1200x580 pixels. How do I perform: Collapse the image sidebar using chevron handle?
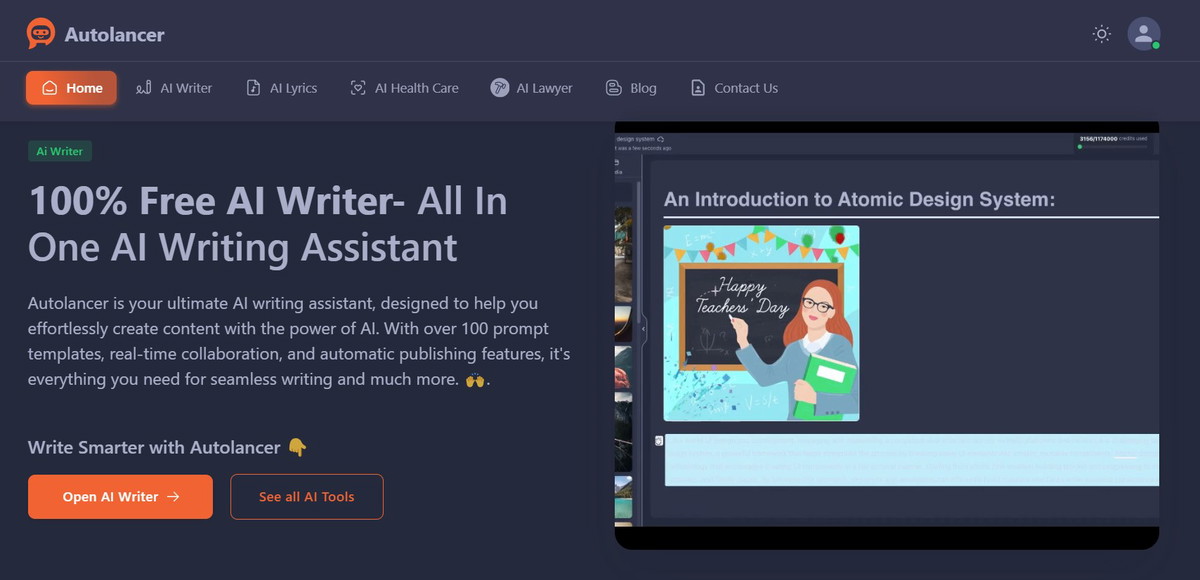click(643, 328)
